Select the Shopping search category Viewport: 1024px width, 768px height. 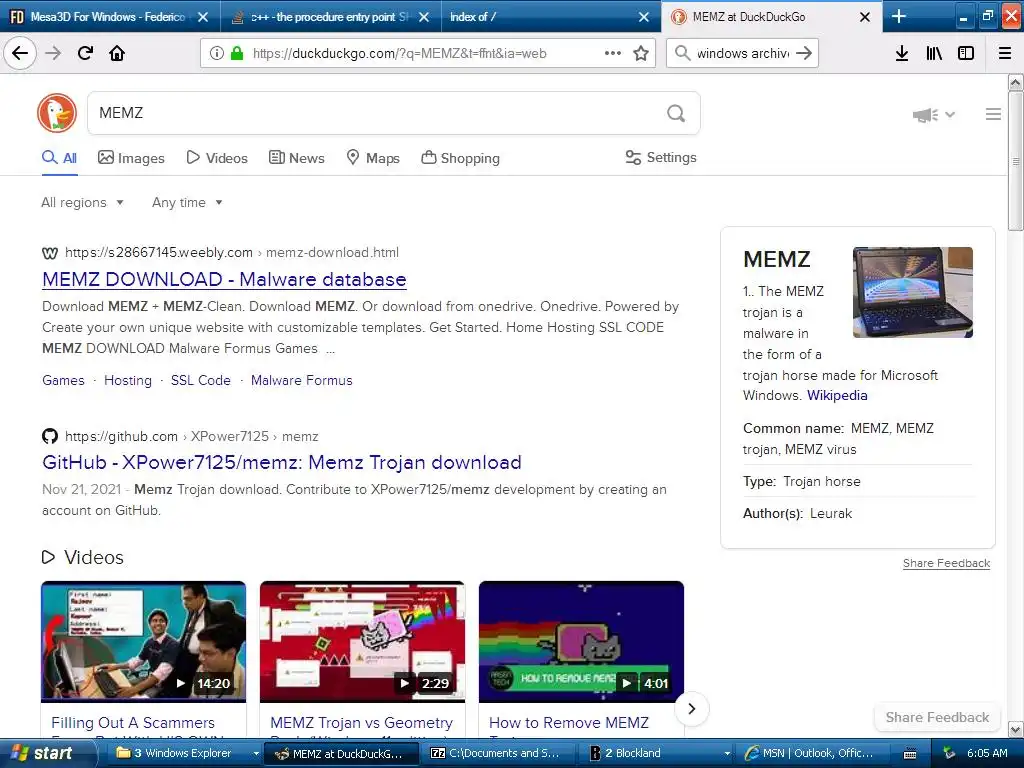click(460, 158)
